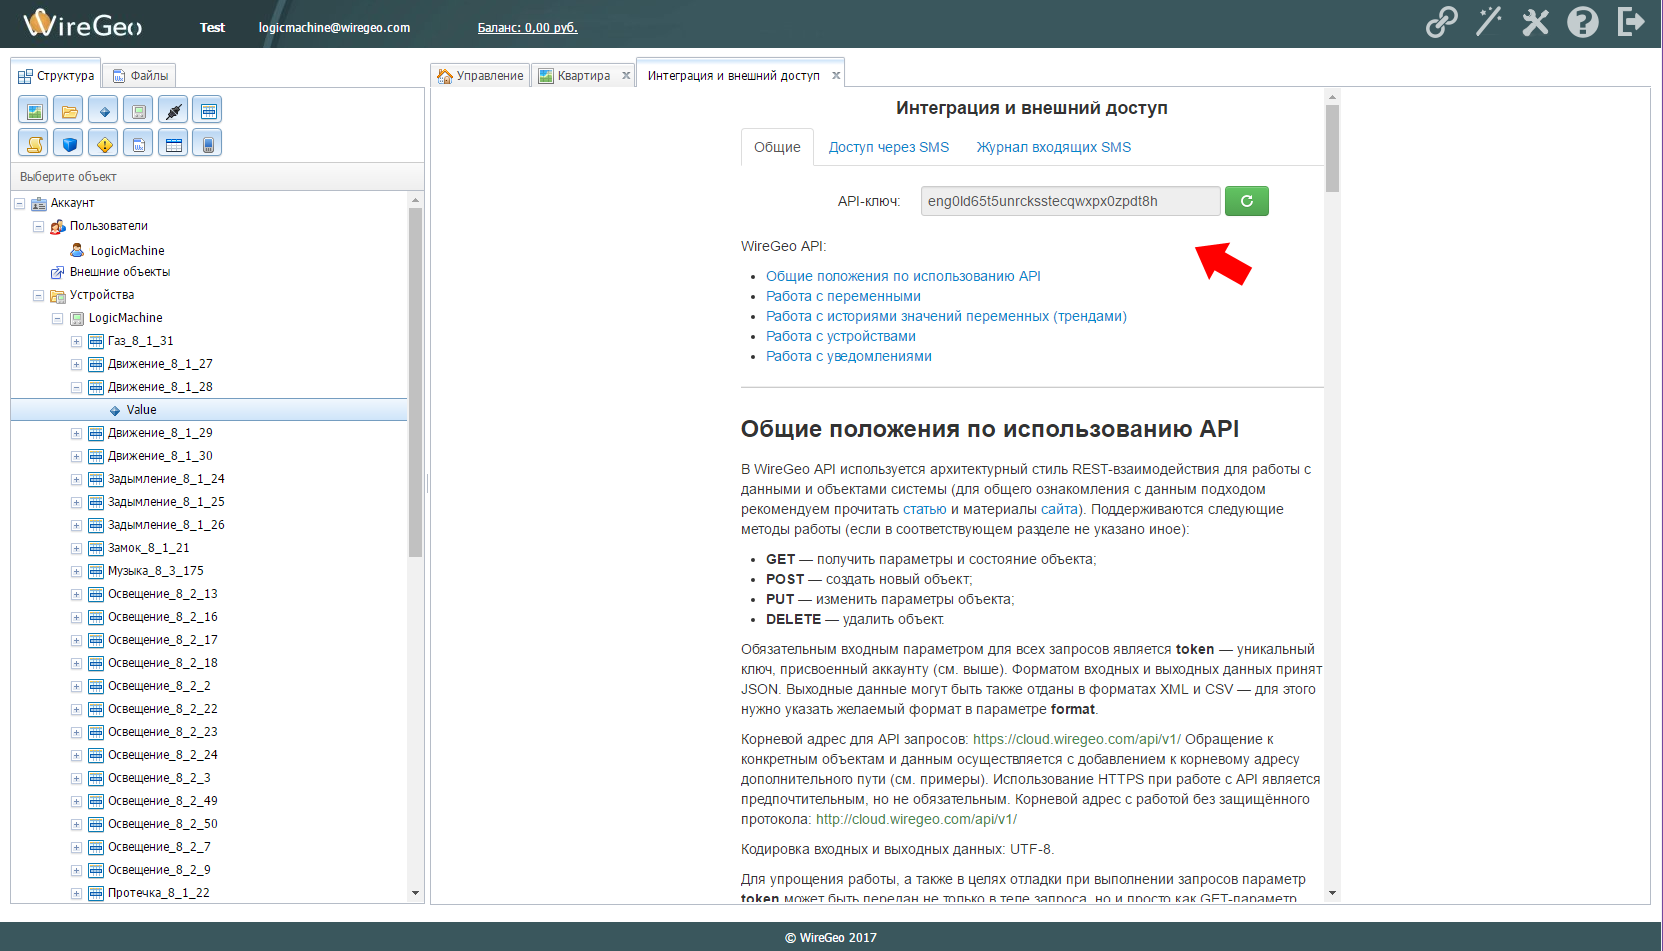Click the yellow warning sign toolbar icon
The image size is (1663, 951).
point(104,144)
